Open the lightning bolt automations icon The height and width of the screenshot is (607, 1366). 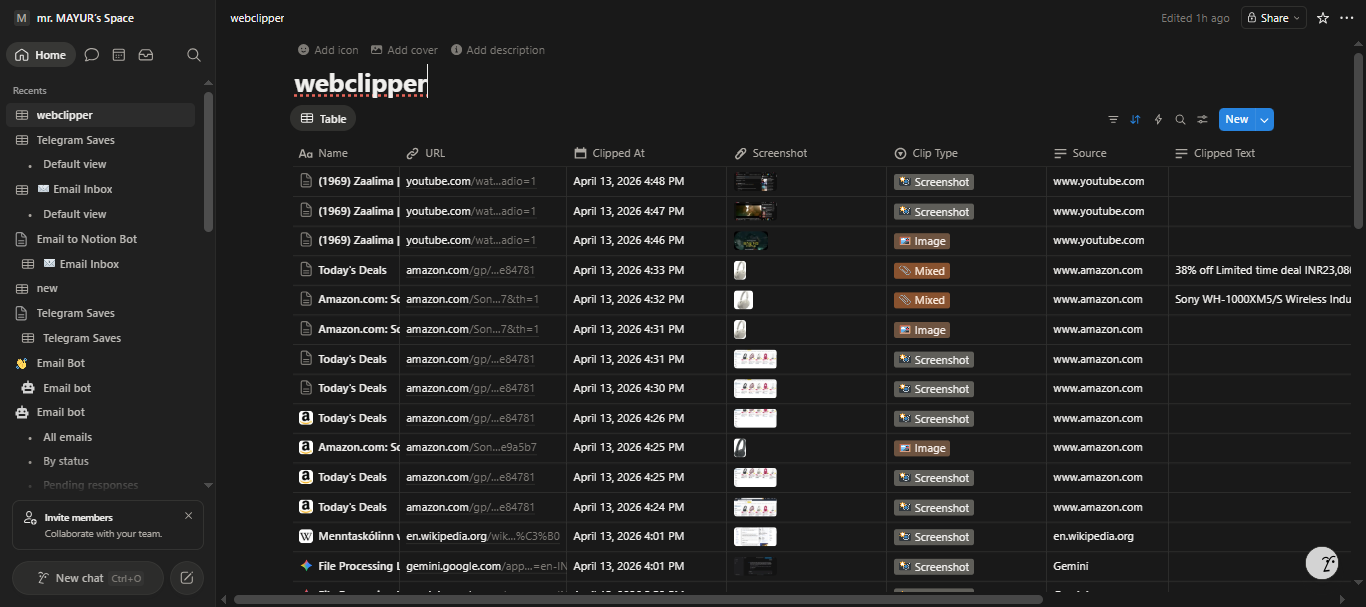tap(1158, 119)
